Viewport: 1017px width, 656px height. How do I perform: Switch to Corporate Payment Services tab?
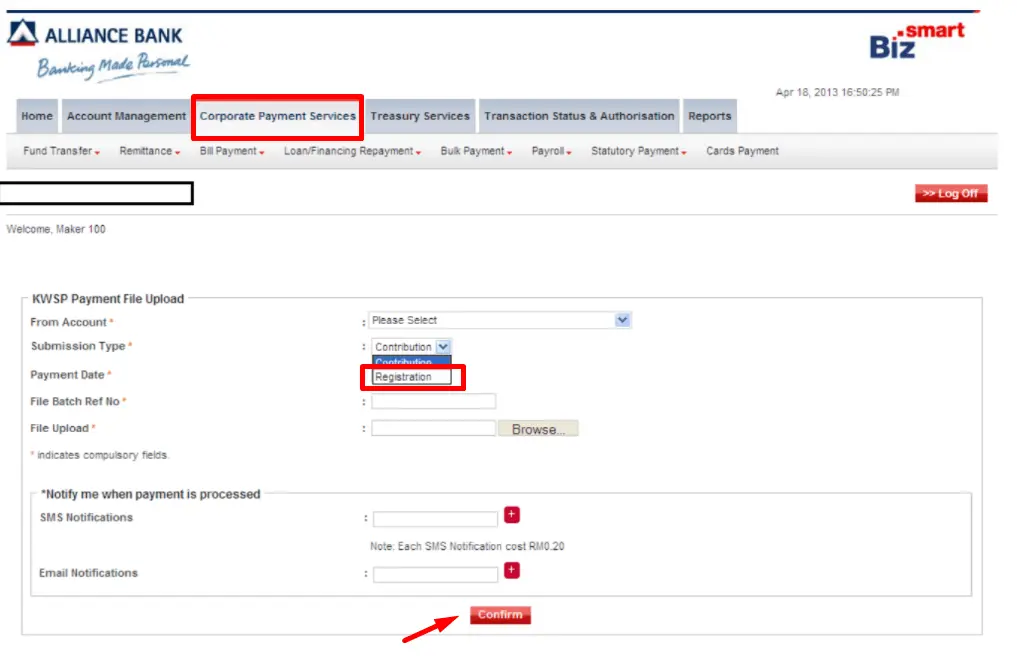tap(278, 117)
